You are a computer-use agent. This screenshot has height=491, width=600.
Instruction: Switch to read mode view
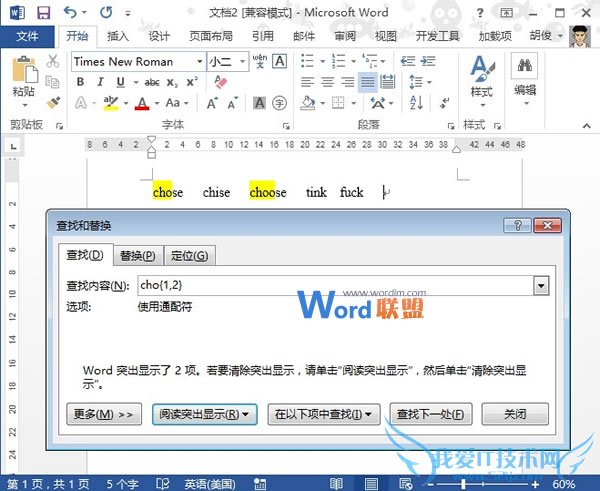(336, 484)
